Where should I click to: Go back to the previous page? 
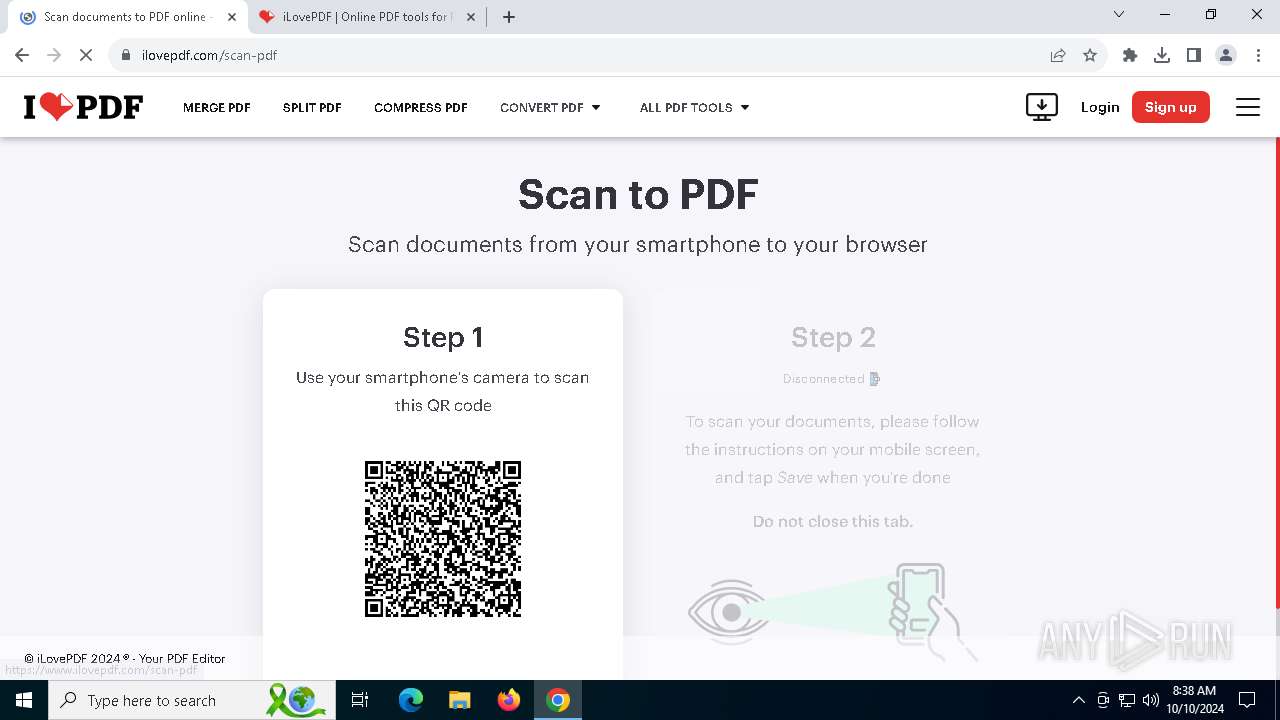[x=22, y=55]
